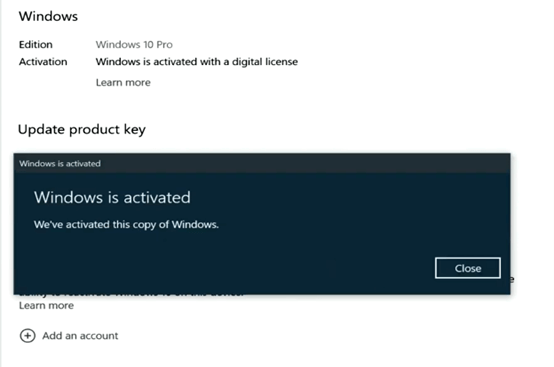Viewport: 554px width, 367px height.
Task: Click the circled plus icon for adding account
Action: point(28,336)
